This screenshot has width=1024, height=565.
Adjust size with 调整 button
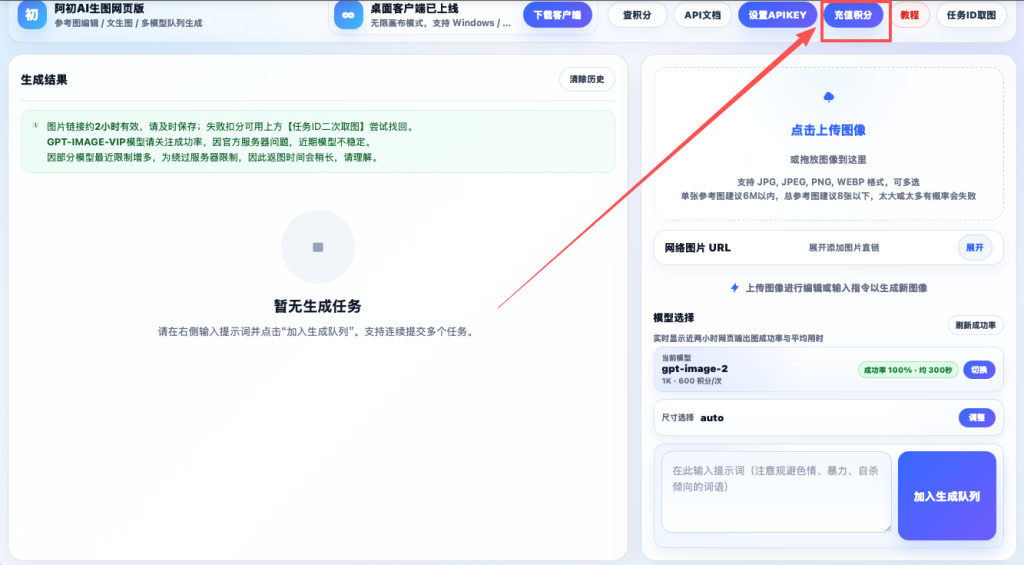tap(976, 418)
